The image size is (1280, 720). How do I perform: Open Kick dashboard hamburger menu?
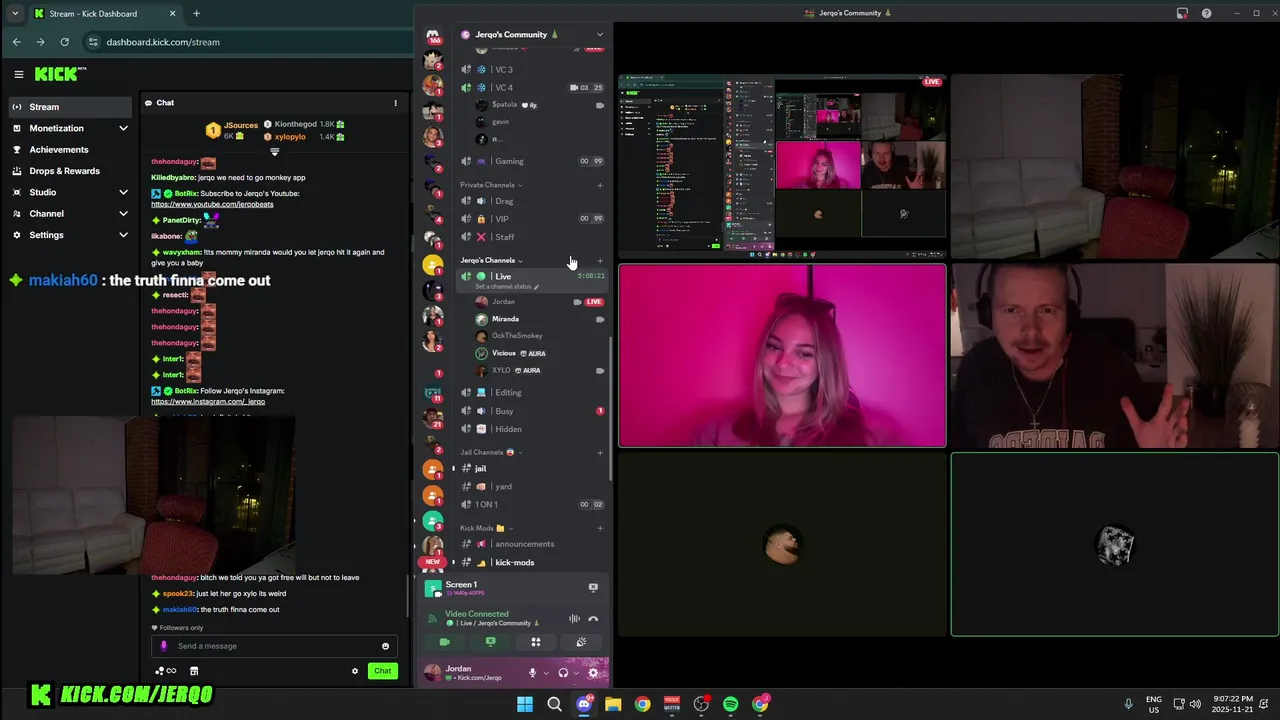[18, 74]
